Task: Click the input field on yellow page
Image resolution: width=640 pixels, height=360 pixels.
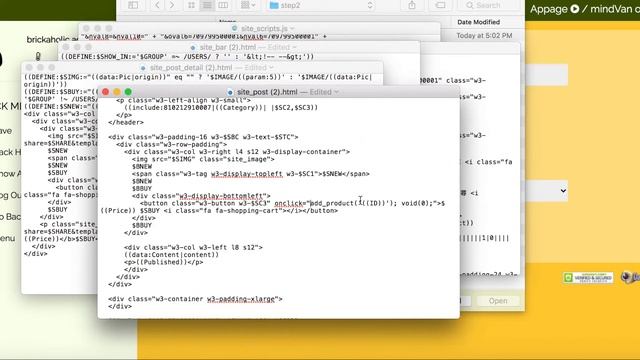Action: (x=547, y=75)
